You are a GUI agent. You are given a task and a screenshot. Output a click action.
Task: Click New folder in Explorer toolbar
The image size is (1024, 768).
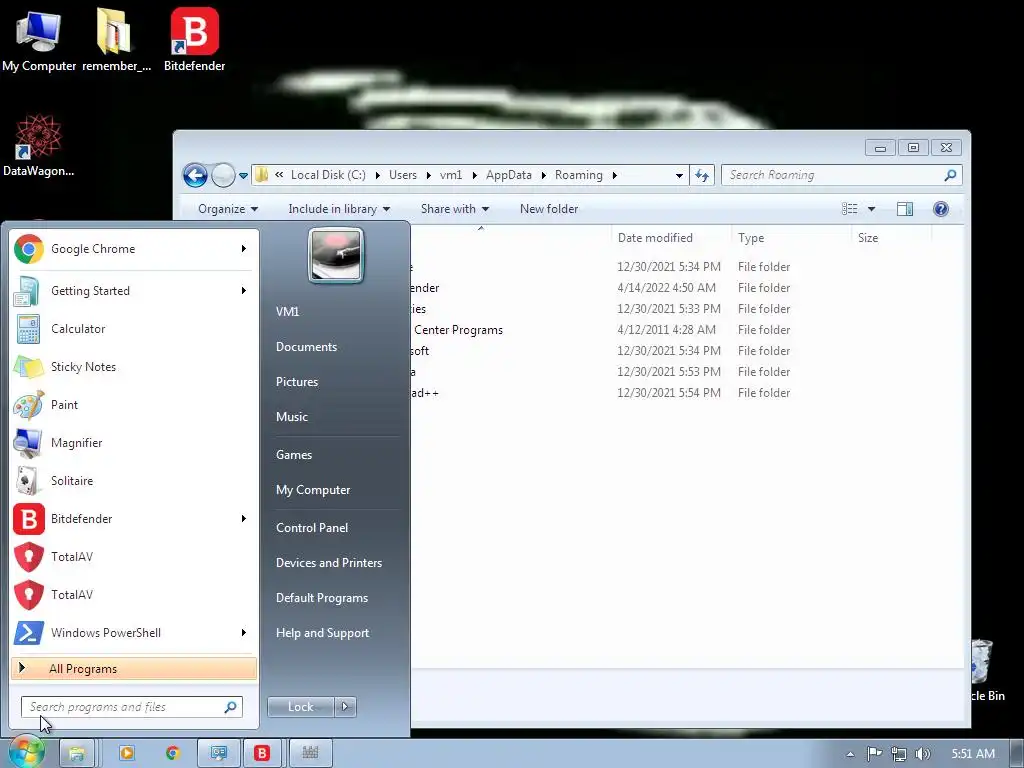(x=549, y=209)
